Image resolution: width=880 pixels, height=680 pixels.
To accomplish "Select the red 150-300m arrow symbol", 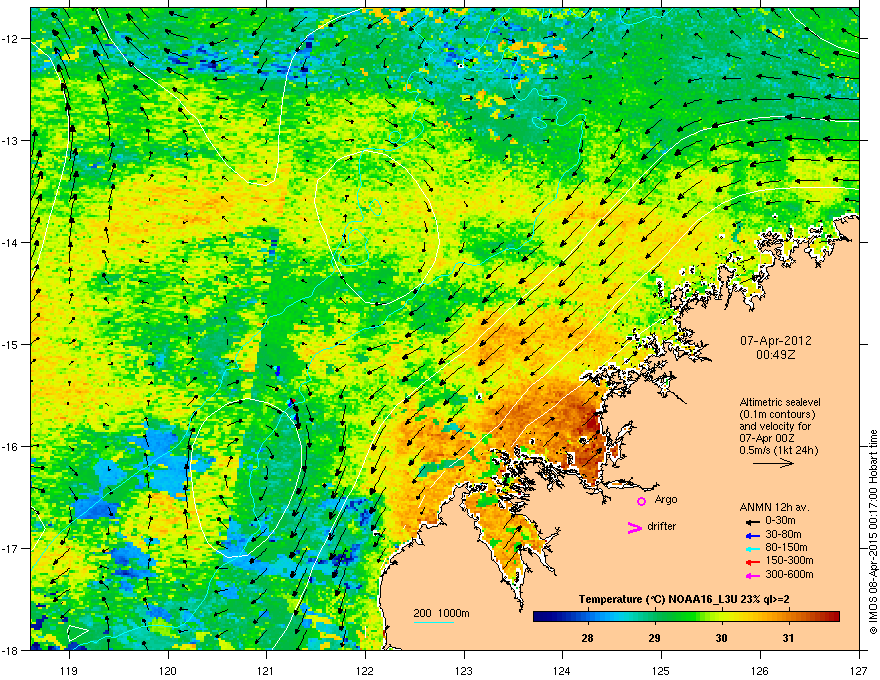I will 752,562.
